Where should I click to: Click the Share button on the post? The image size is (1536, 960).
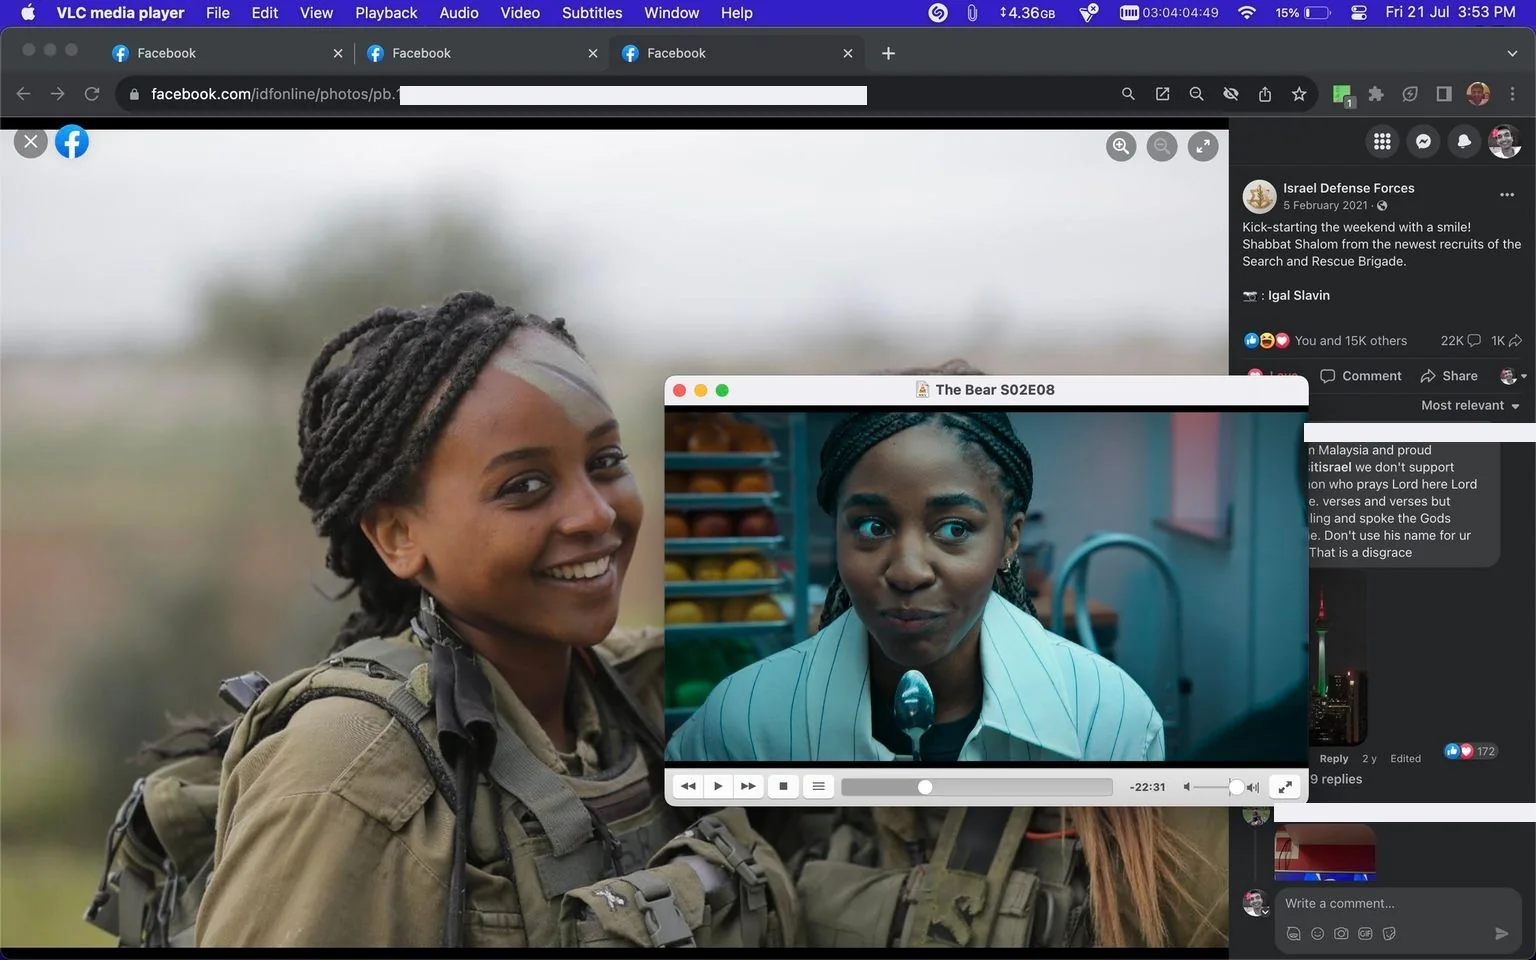pyautogui.click(x=1449, y=376)
